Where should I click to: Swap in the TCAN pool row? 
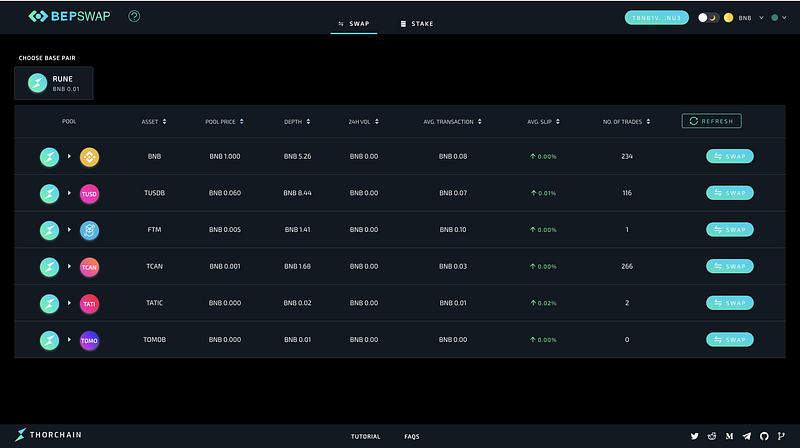(x=730, y=266)
